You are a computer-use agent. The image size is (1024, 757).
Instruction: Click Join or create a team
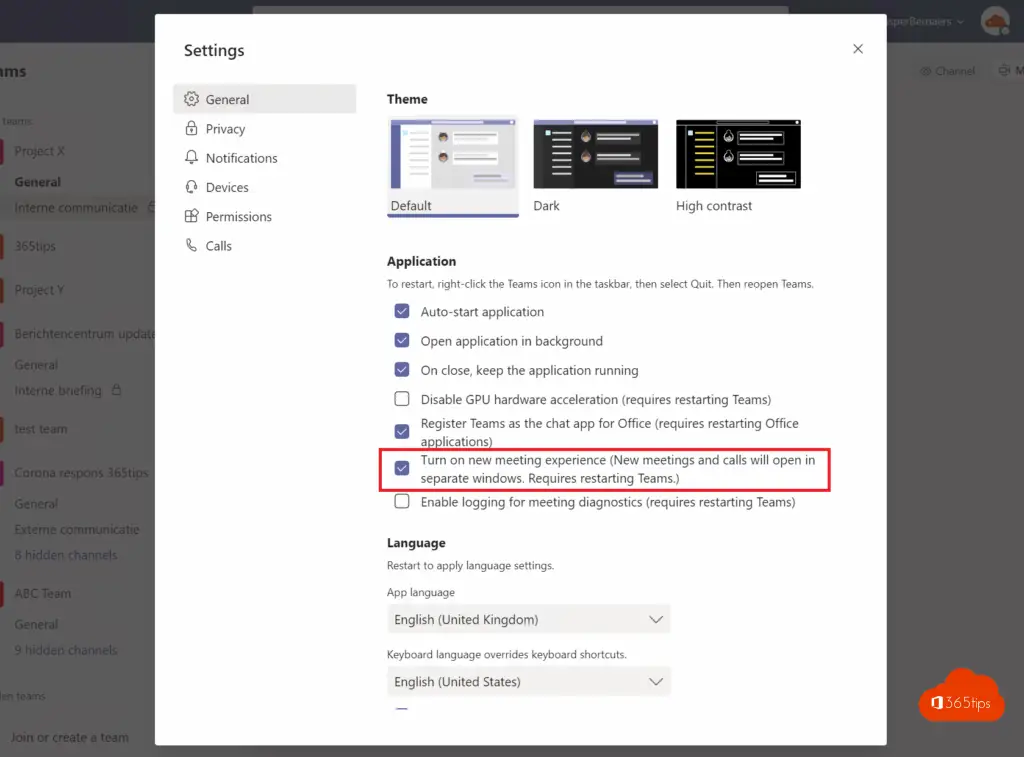[x=70, y=737]
